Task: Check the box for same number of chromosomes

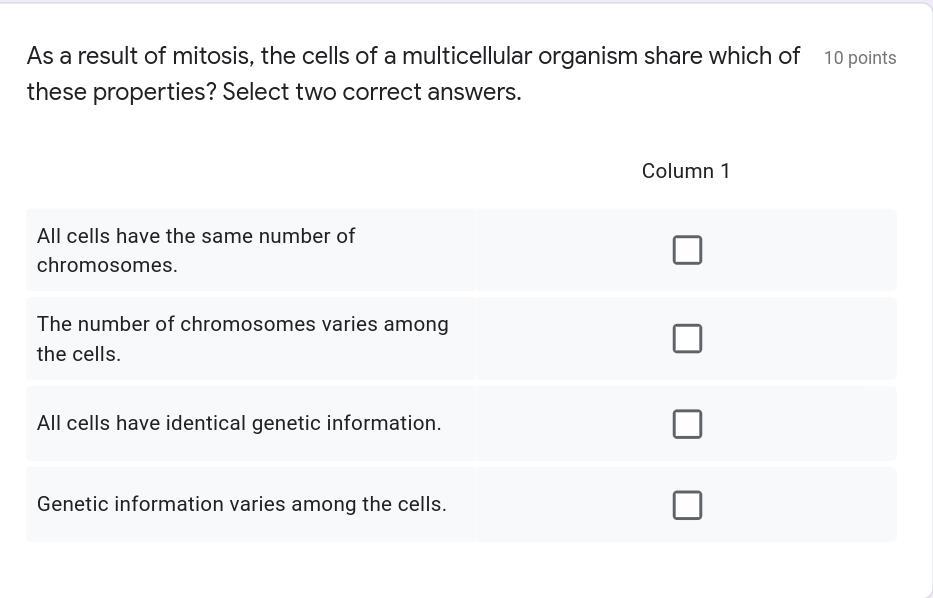Action: pos(687,250)
